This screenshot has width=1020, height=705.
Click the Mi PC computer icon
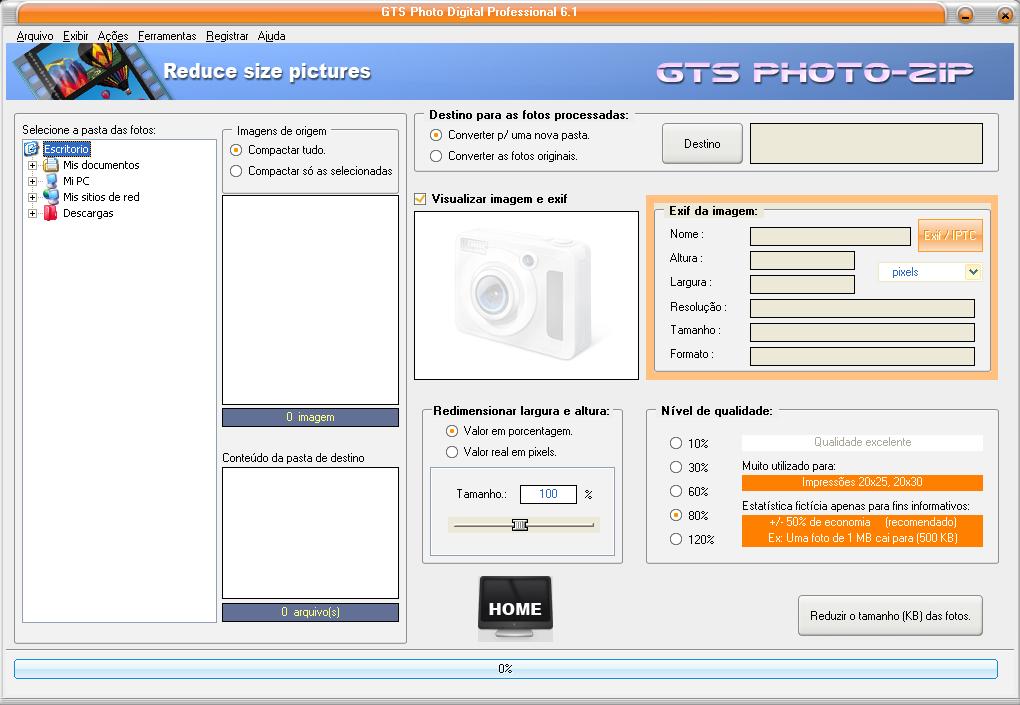tap(51, 181)
